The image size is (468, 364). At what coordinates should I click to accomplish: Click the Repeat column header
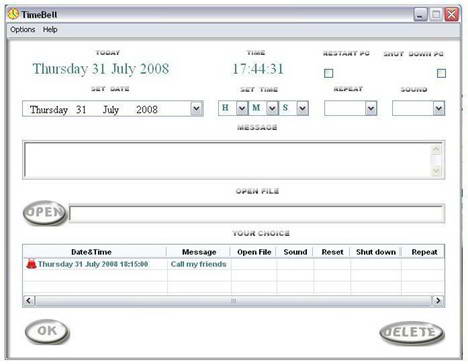coord(424,252)
